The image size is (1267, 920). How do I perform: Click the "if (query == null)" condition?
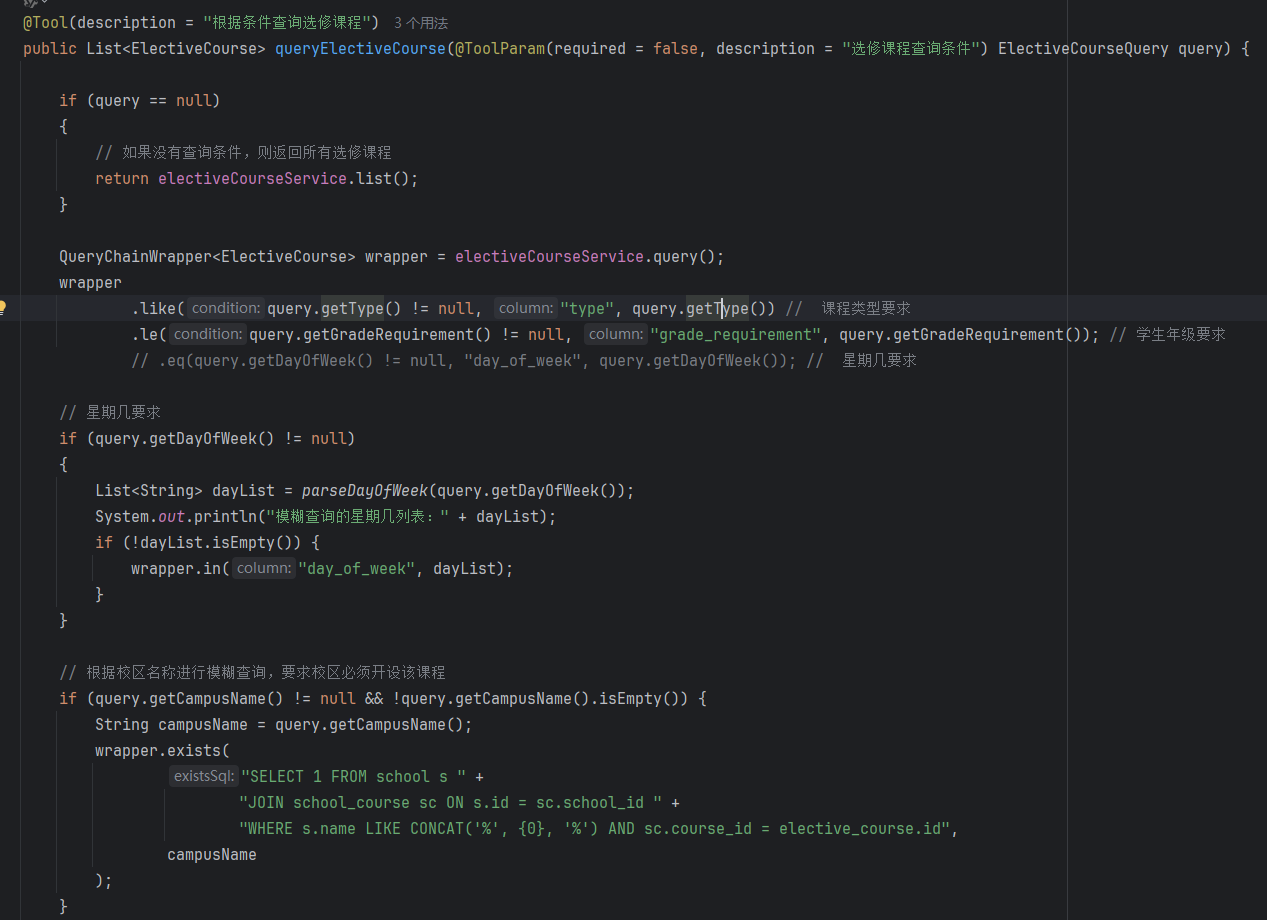[x=139, y=100]
